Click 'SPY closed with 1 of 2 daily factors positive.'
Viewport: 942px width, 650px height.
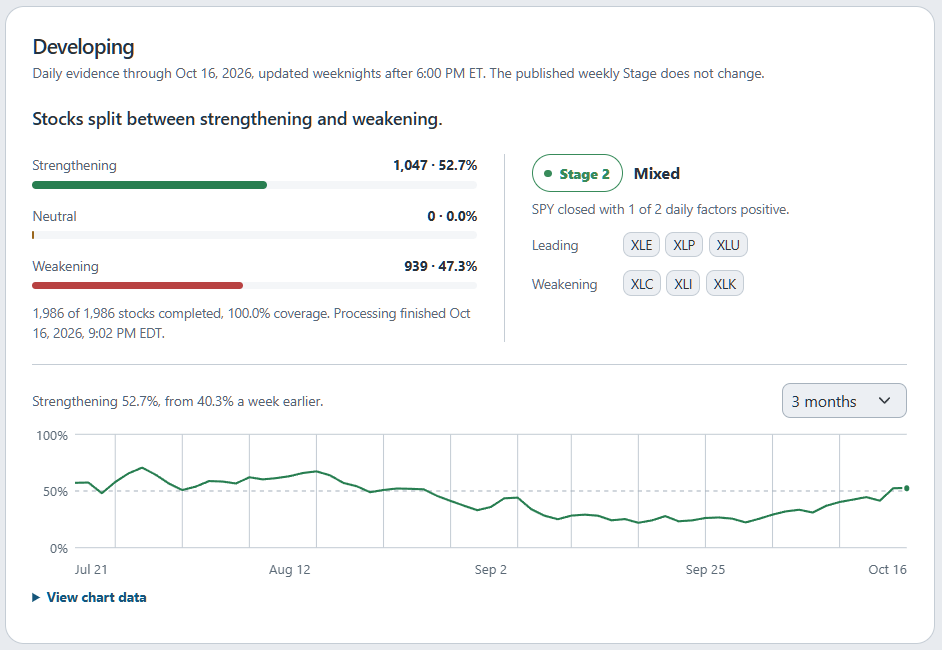click(660, 209)
